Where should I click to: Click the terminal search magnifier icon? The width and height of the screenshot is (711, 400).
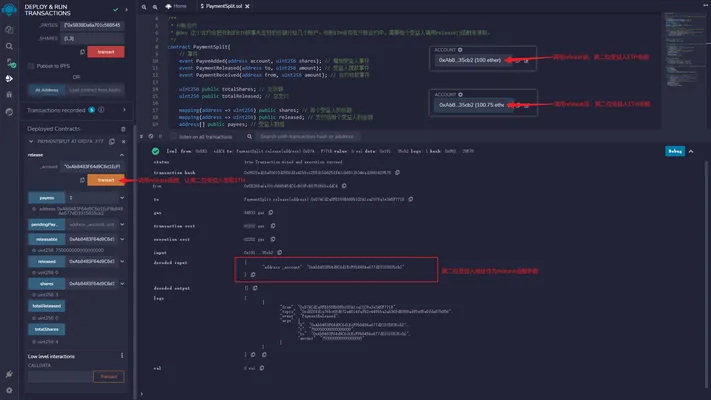point(249,137)
